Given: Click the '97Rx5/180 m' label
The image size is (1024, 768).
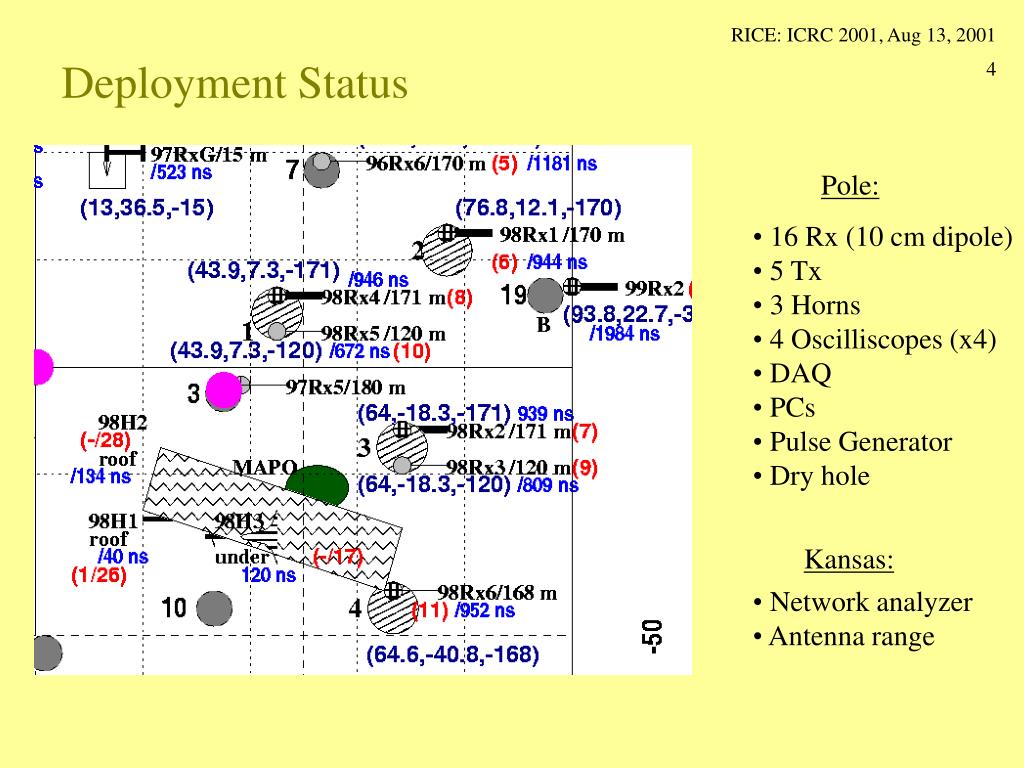Looking at the screenshot, I should (345, 387).
